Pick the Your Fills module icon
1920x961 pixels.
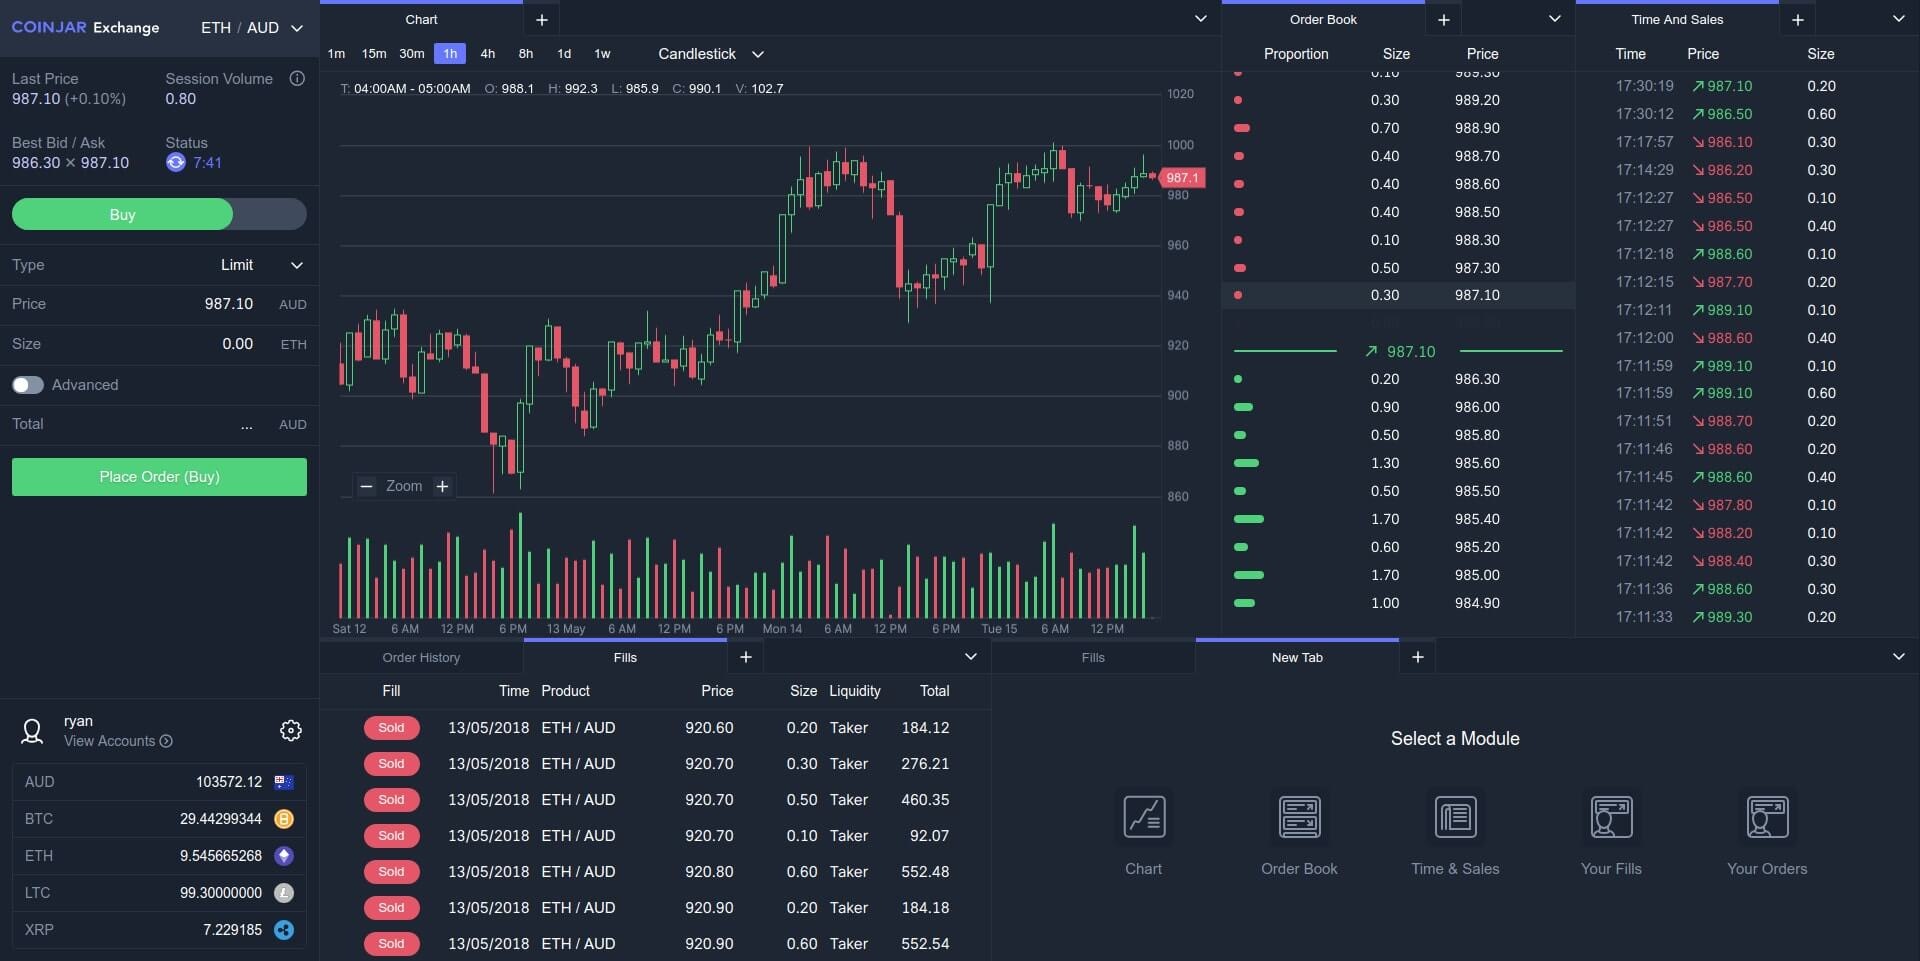pyautogui.click(x=1611, y=817)
